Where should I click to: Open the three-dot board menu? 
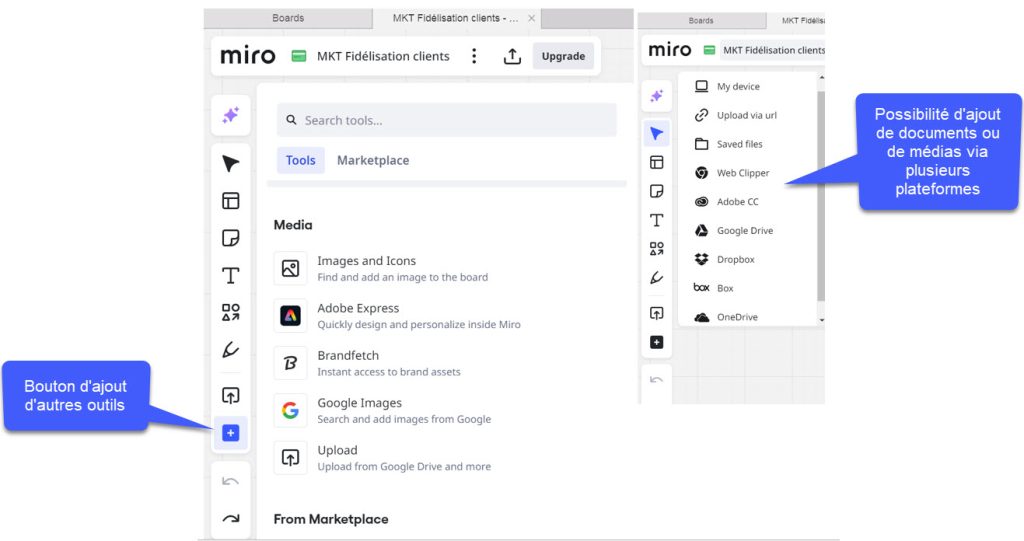tap(474, 56)
